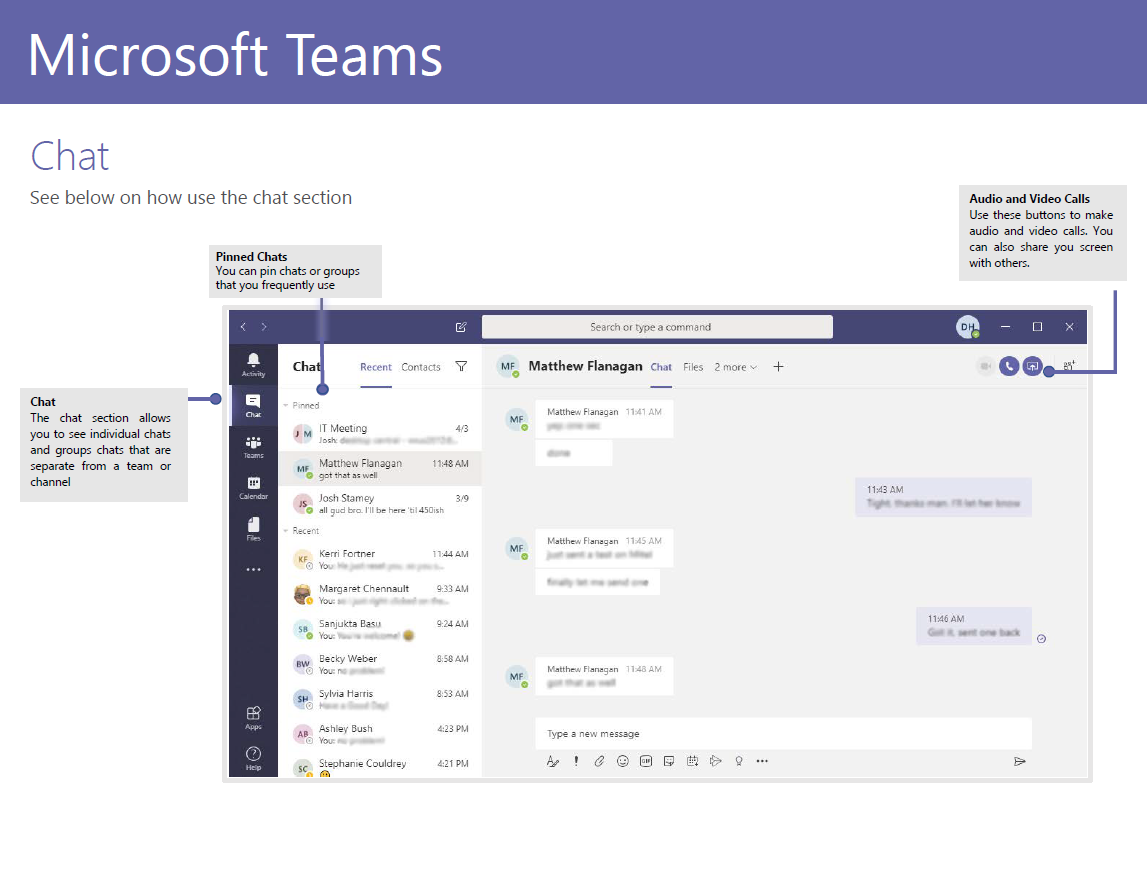This screenshot has width=1147, height=884.
Task: Open the Ashley Bush chat
Action: (380, 734)
